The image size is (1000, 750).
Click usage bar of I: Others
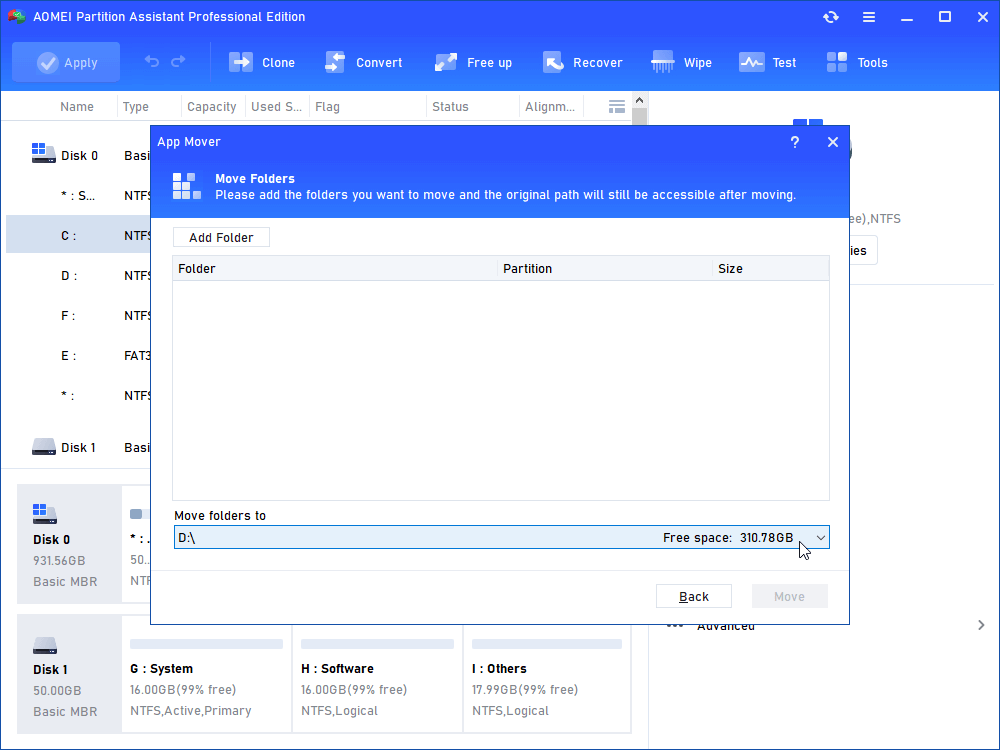tap(547, 644)
